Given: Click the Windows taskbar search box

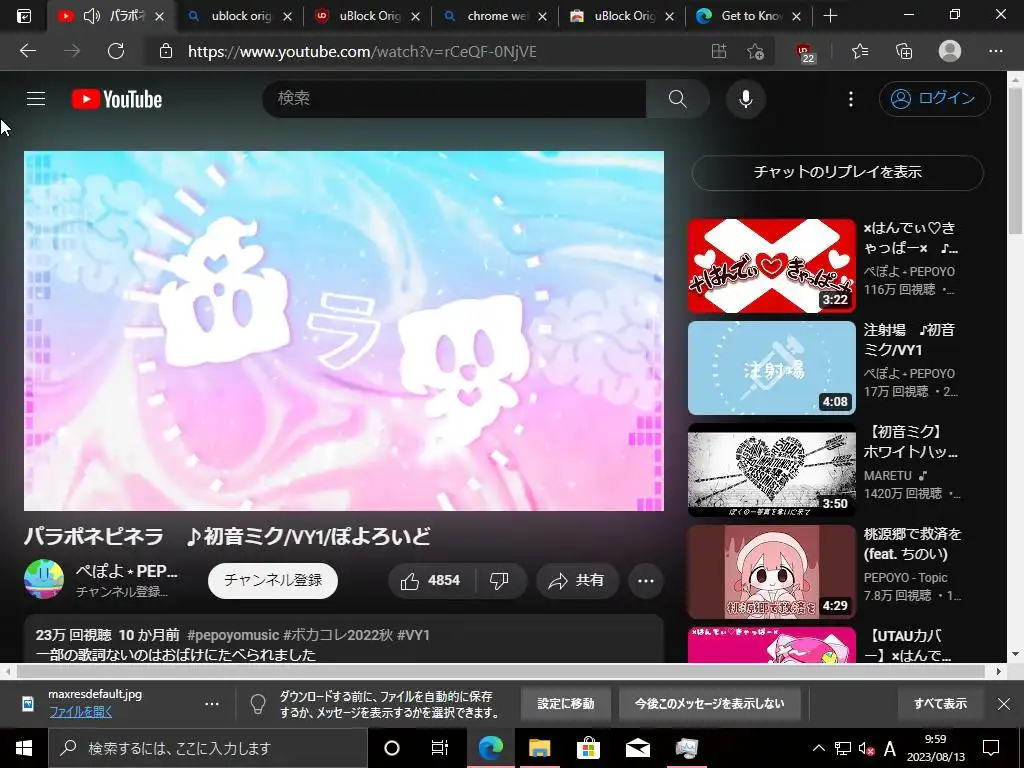Looking at the screenshot, I should coord(208,748).
